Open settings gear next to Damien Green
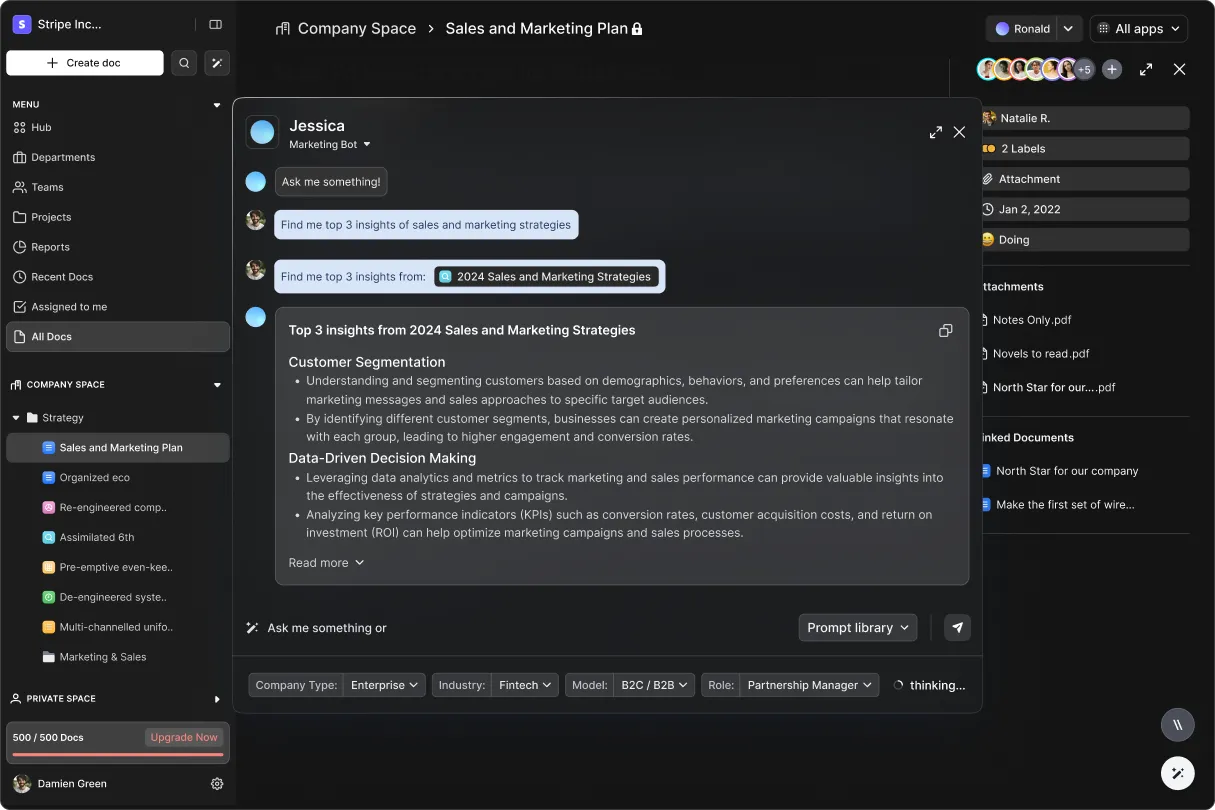The height and width of the screenshot is (810, 1215). 217,784
